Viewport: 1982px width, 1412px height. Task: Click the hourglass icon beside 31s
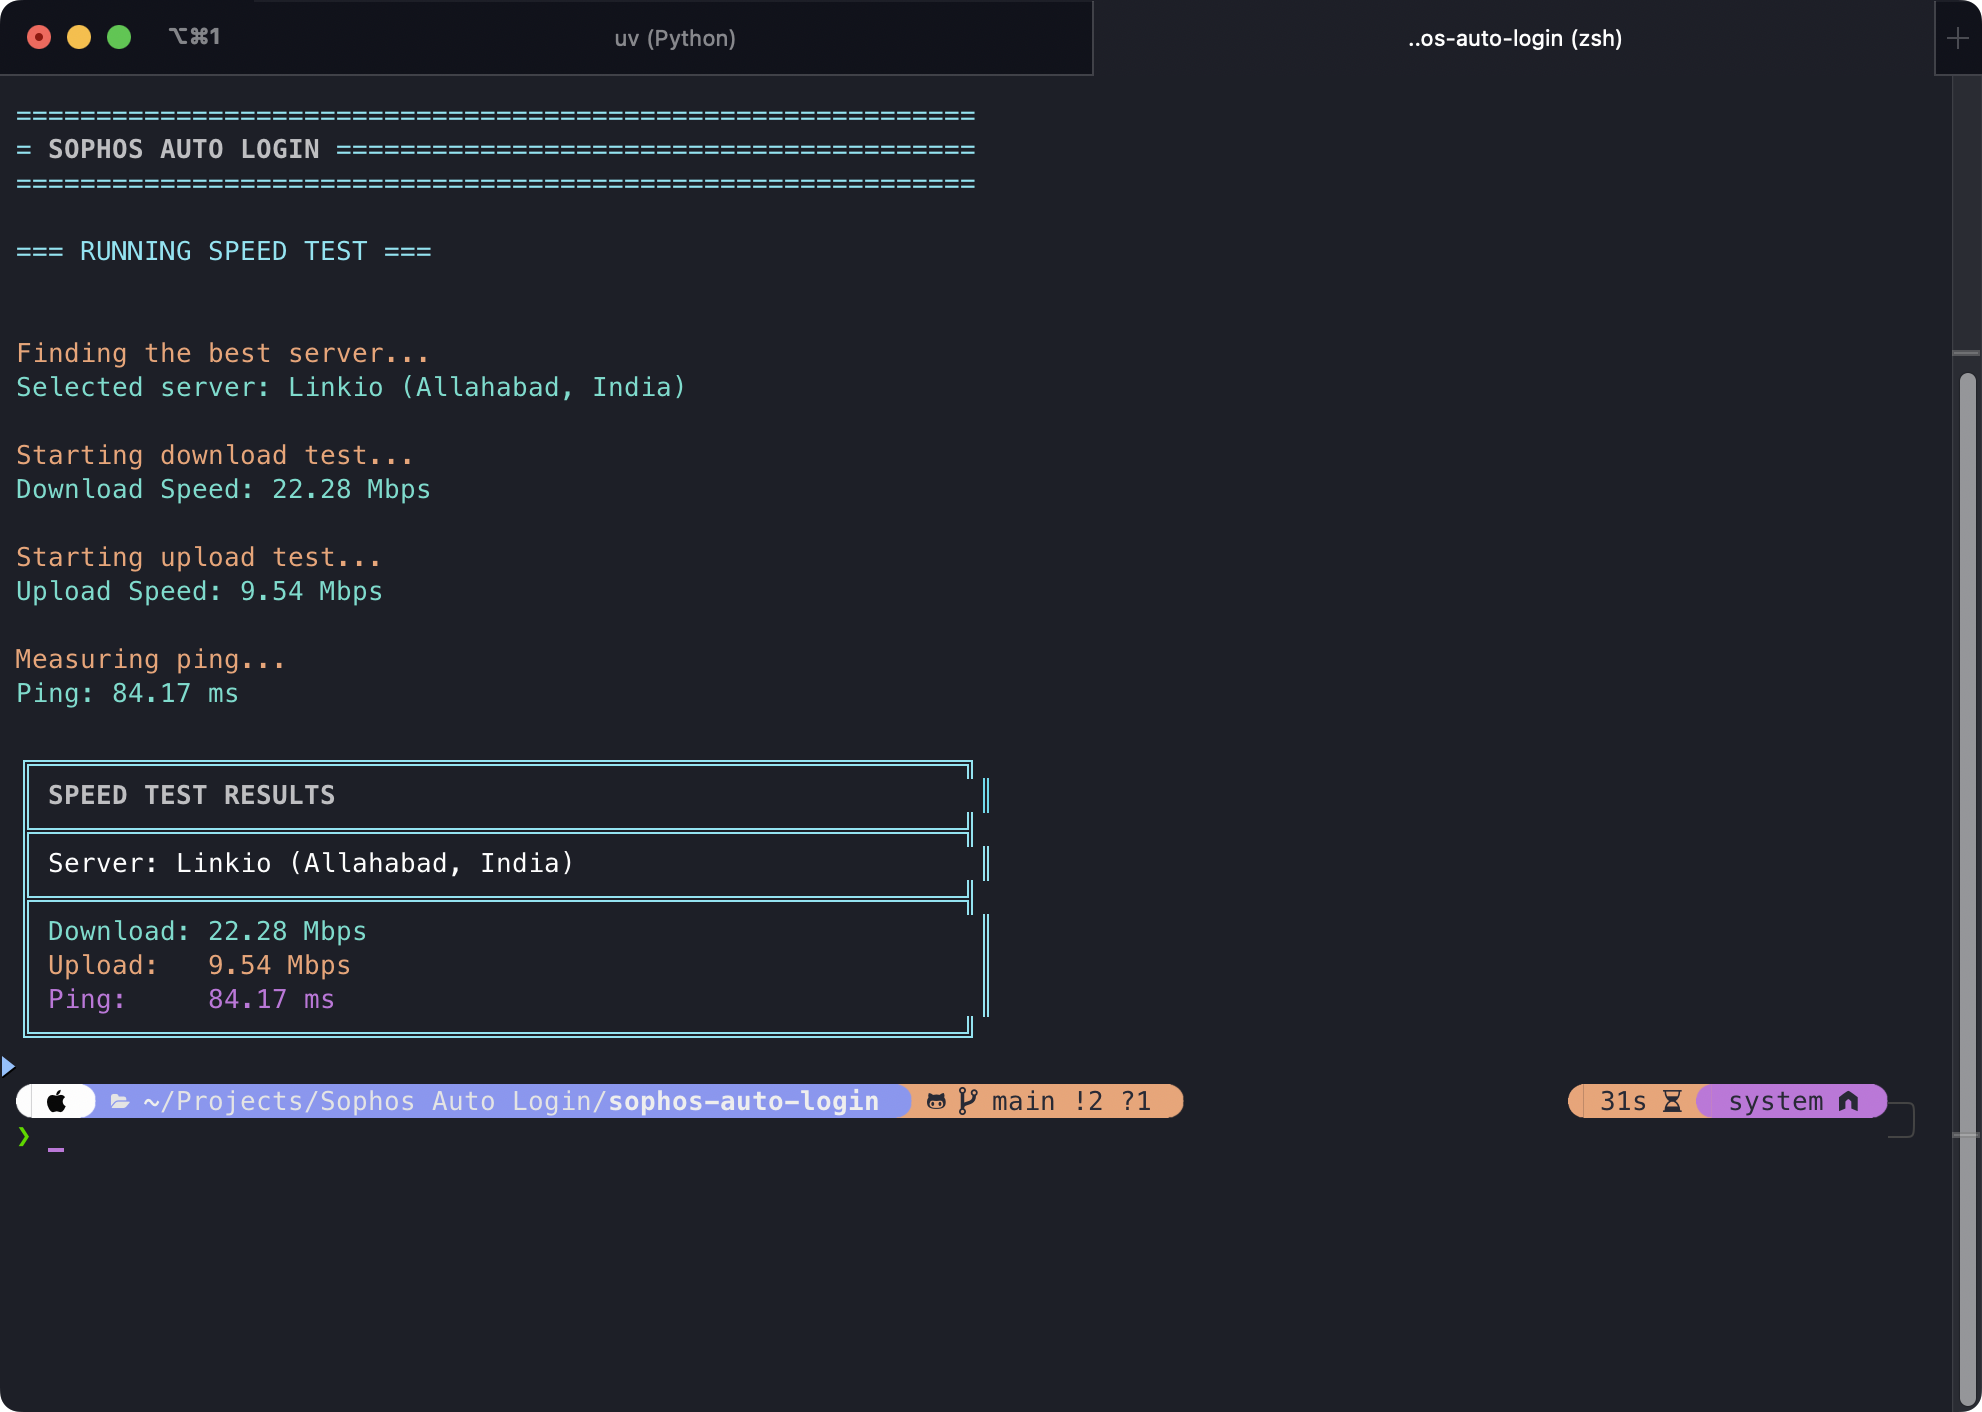click(1673, 1101)
